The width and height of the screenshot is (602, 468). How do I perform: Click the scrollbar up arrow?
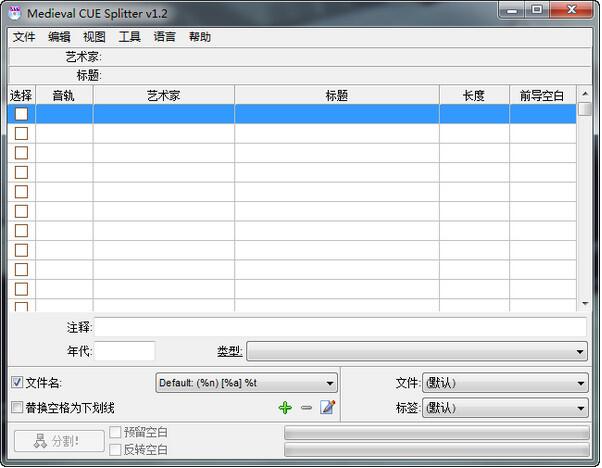[585, 93]
